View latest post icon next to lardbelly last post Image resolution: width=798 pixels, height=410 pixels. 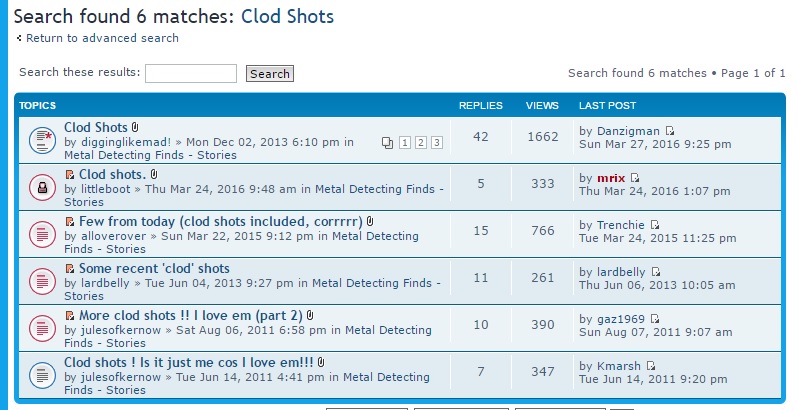(656, 272)
